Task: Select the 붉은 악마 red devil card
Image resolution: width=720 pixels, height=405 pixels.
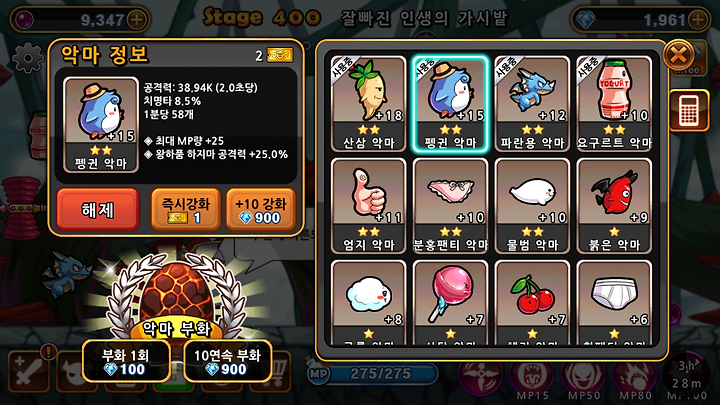Action: 614,206
